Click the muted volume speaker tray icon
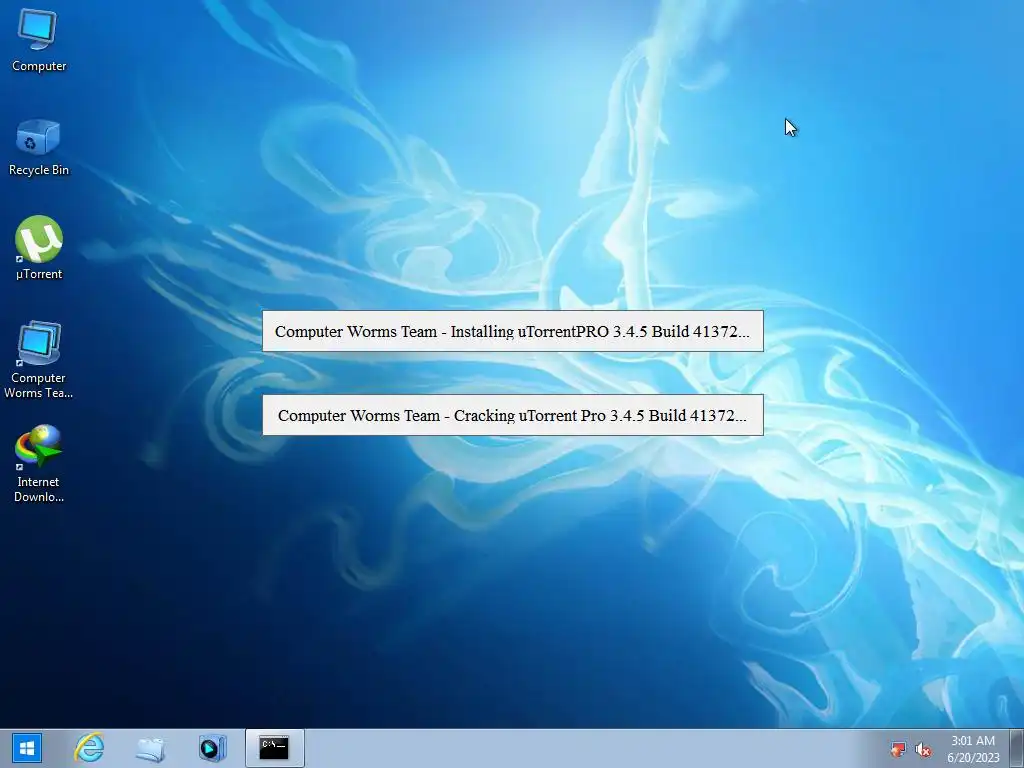 point(923,749)
